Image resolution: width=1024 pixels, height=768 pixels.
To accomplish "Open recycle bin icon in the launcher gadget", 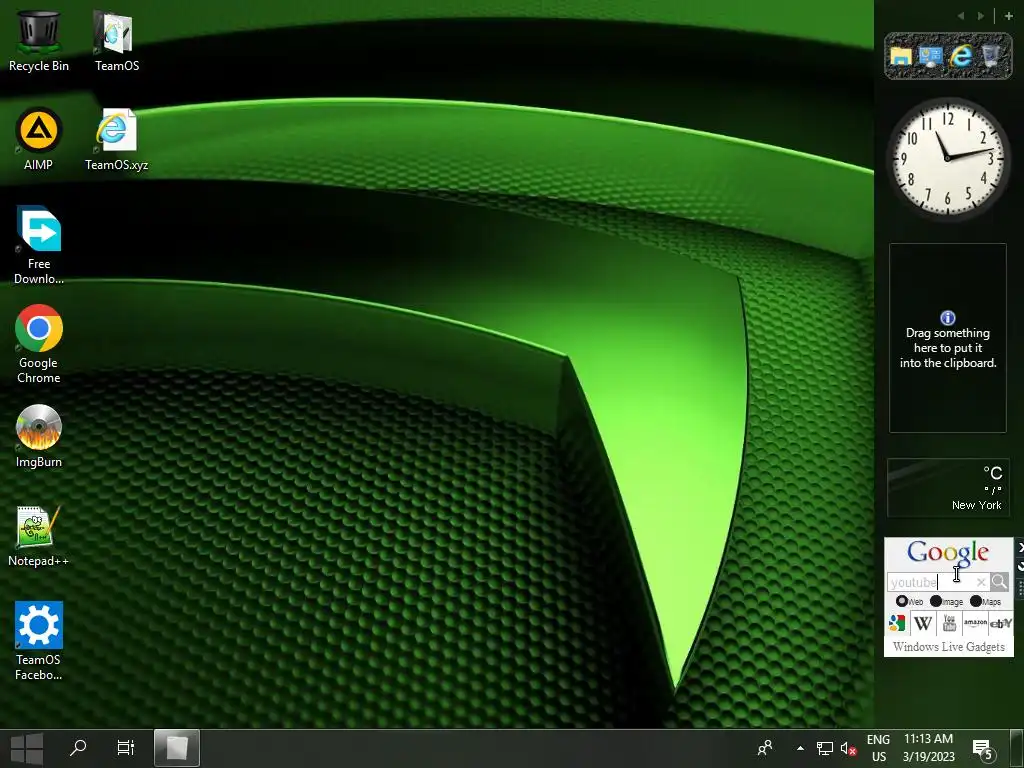I will 991,56.
